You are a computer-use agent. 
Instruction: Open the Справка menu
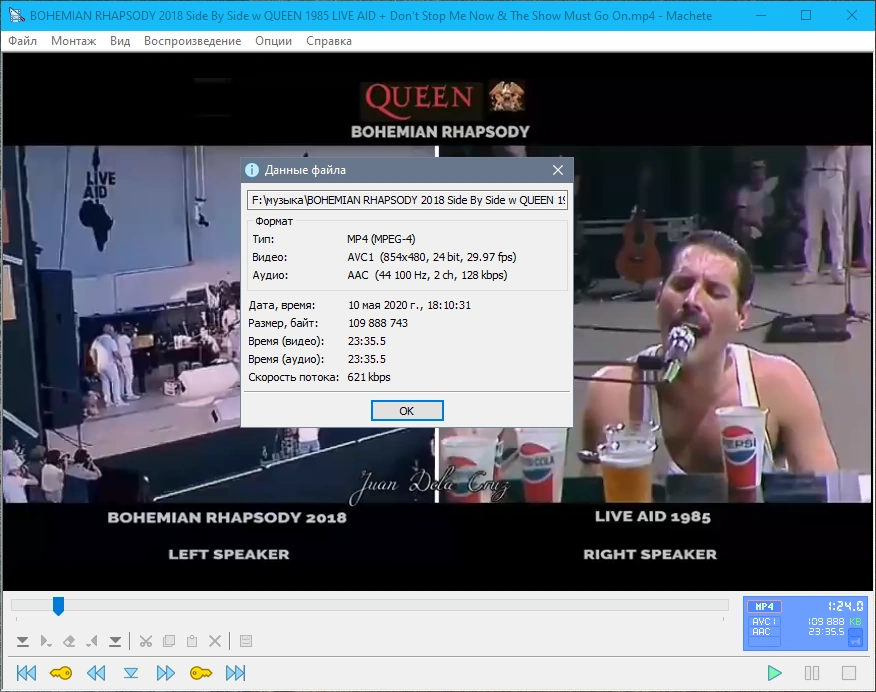point(328,41)
